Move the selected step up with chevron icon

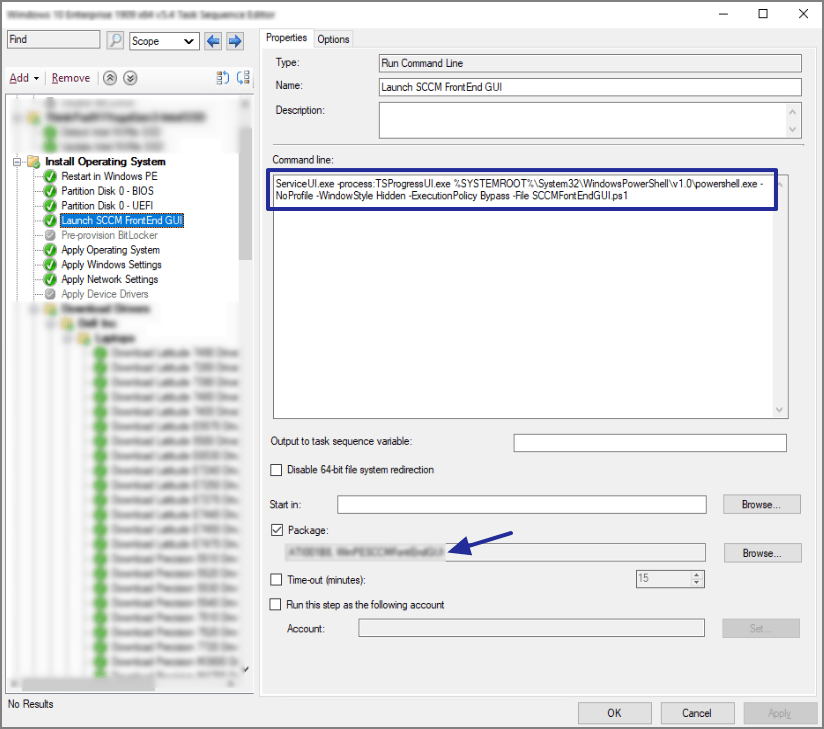[x=109, y=77]
